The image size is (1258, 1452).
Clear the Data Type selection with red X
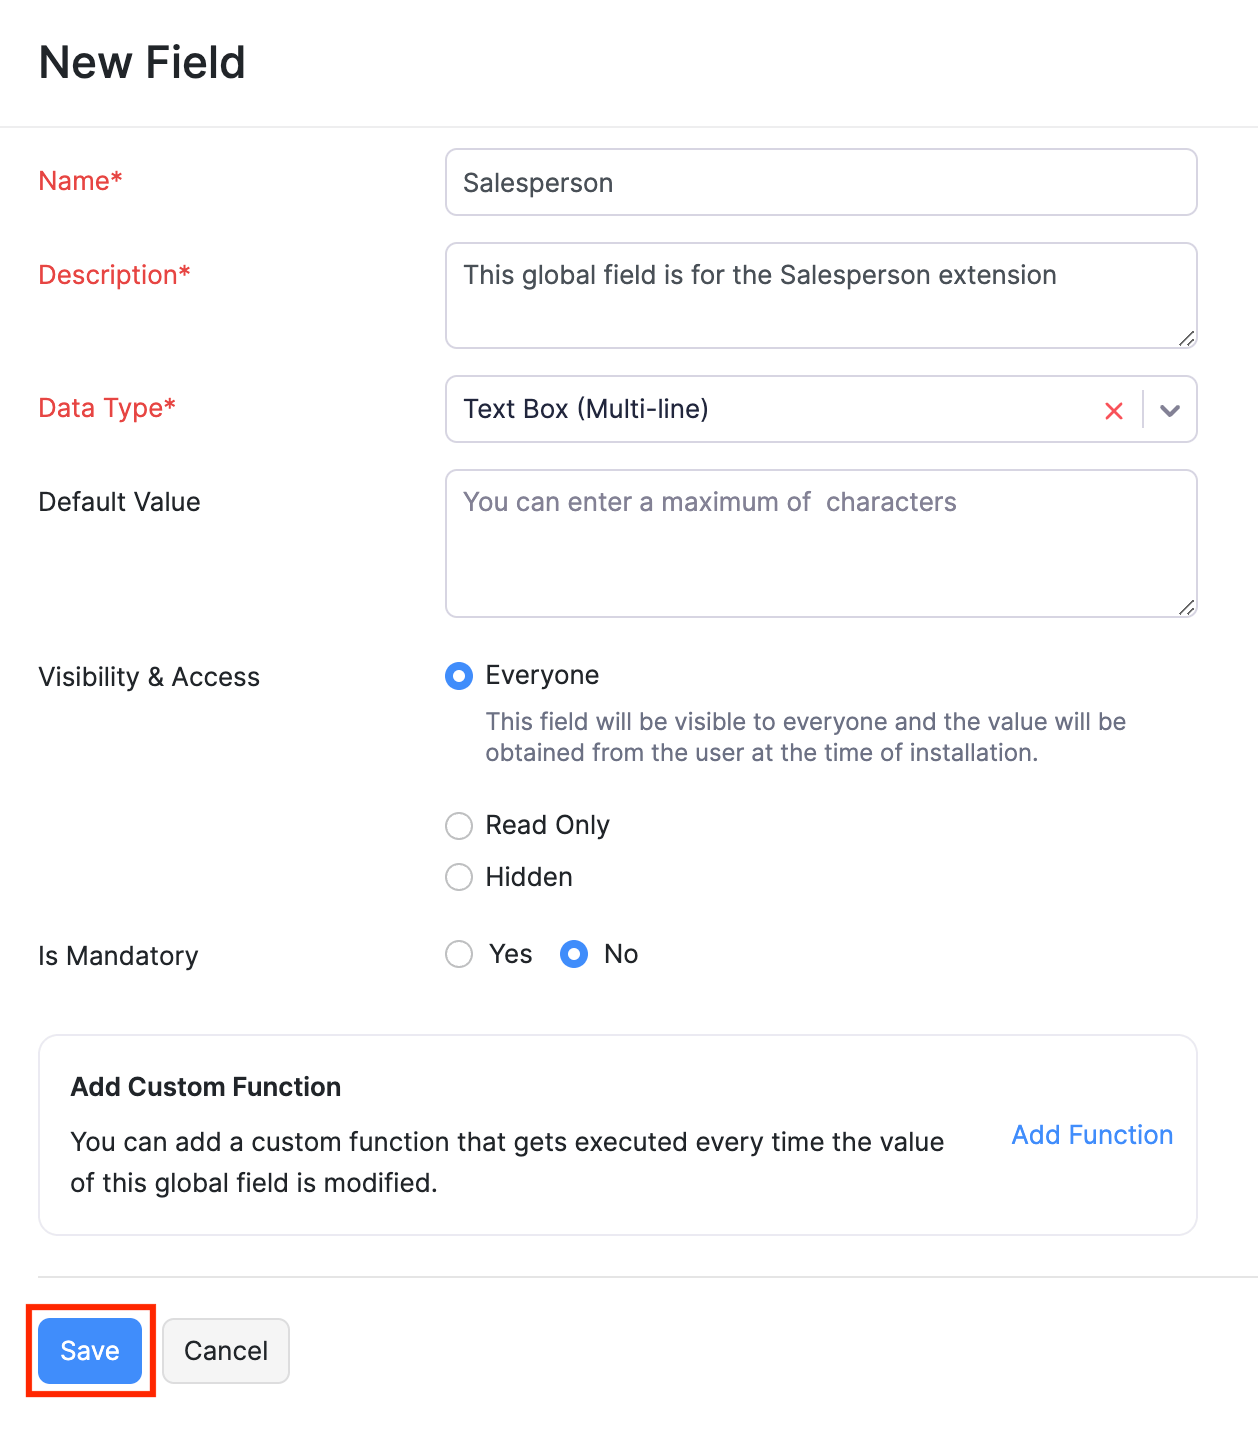[x=1114, y=410]
